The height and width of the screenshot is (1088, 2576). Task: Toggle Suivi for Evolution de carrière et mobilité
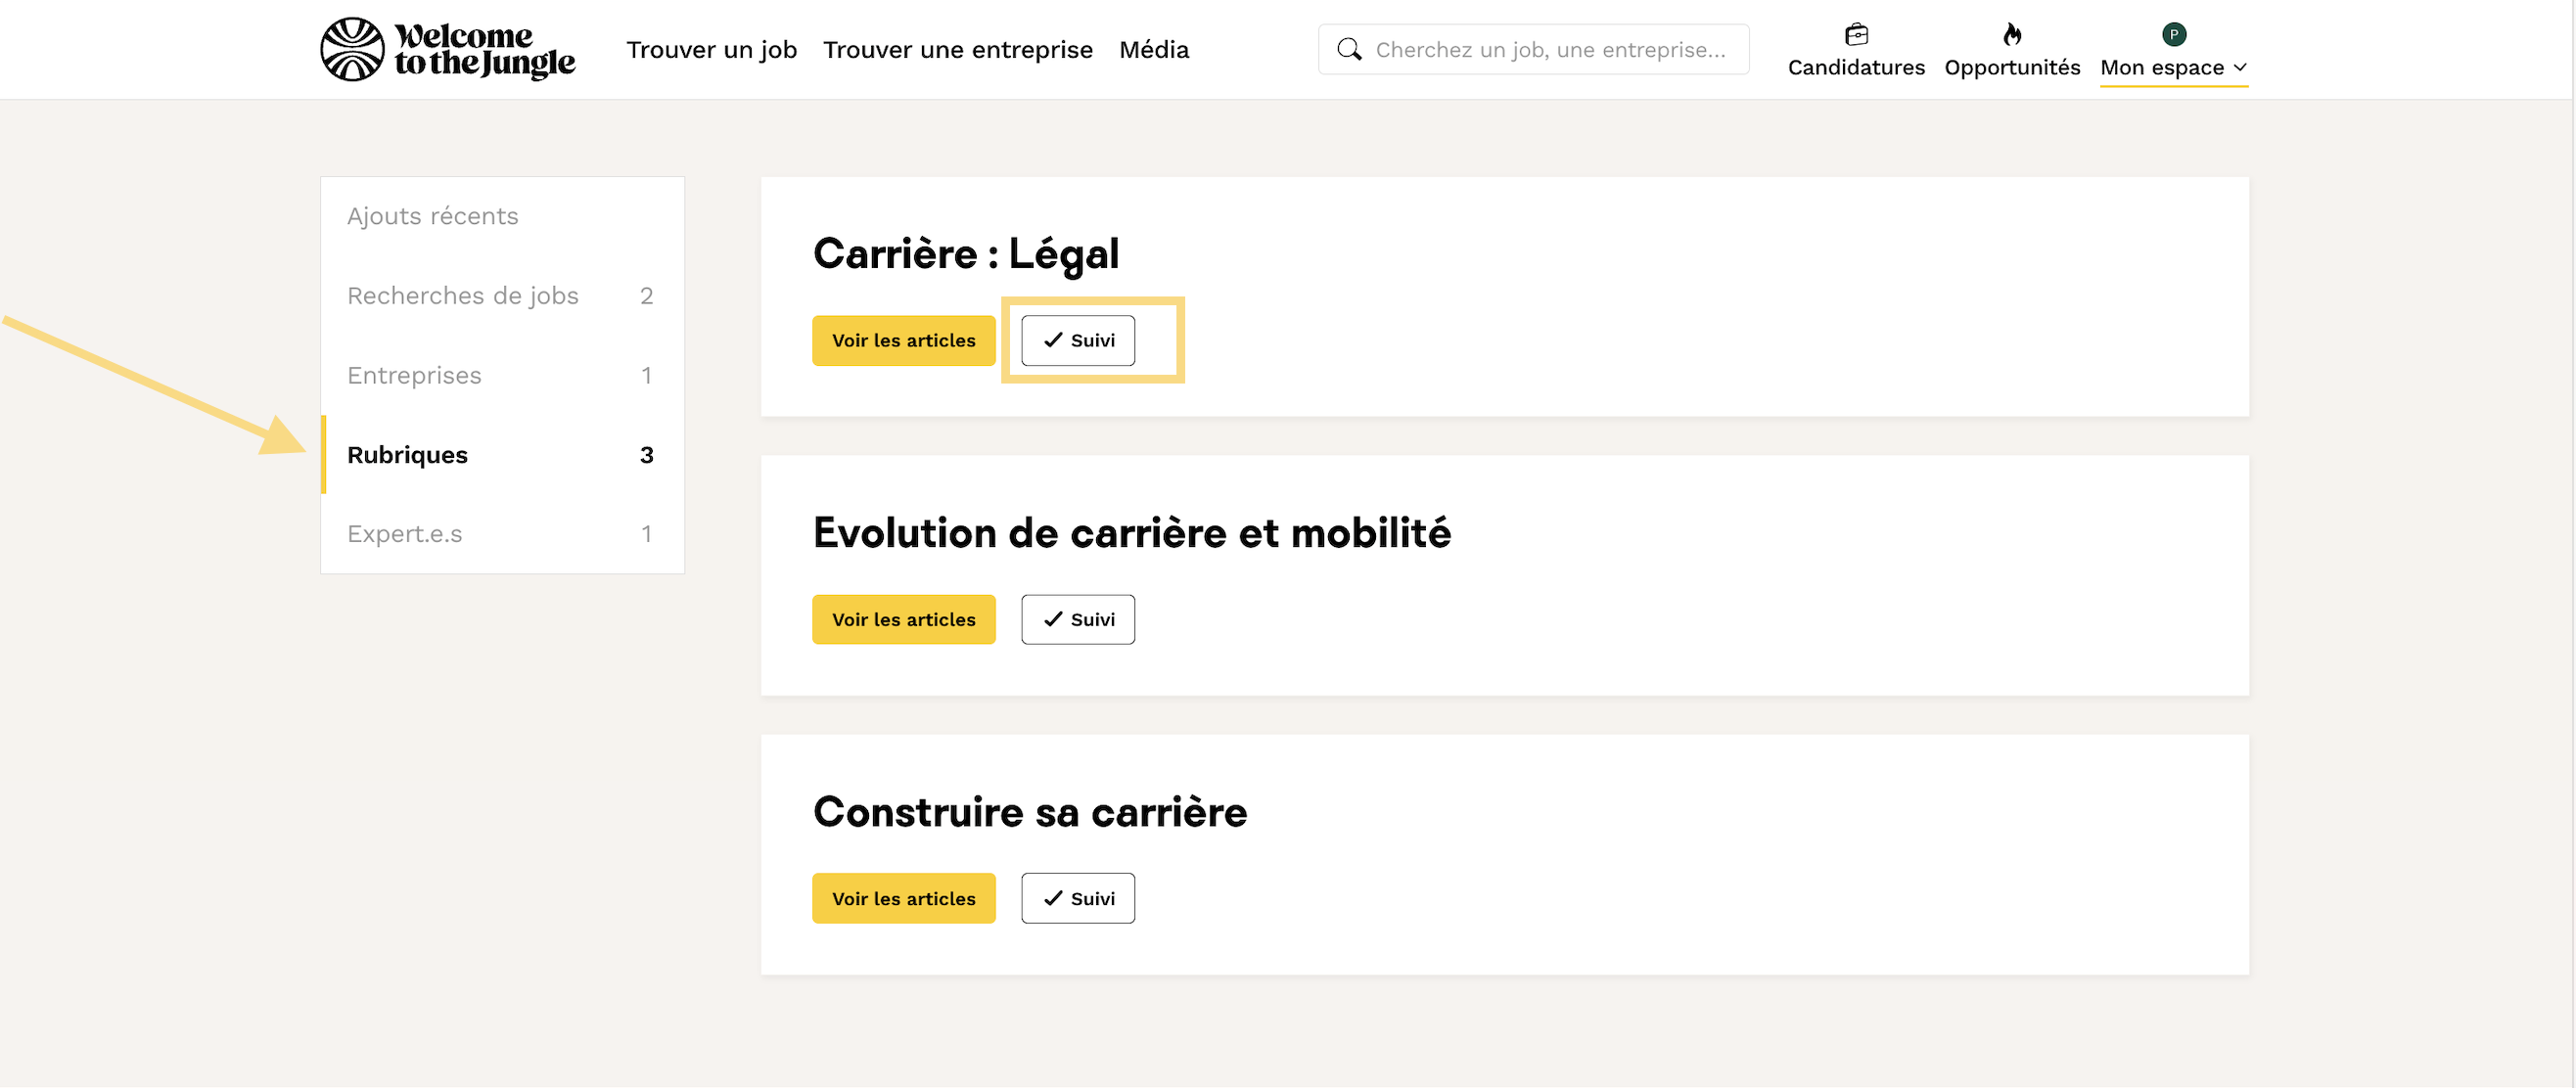(x=1078, y=620)
